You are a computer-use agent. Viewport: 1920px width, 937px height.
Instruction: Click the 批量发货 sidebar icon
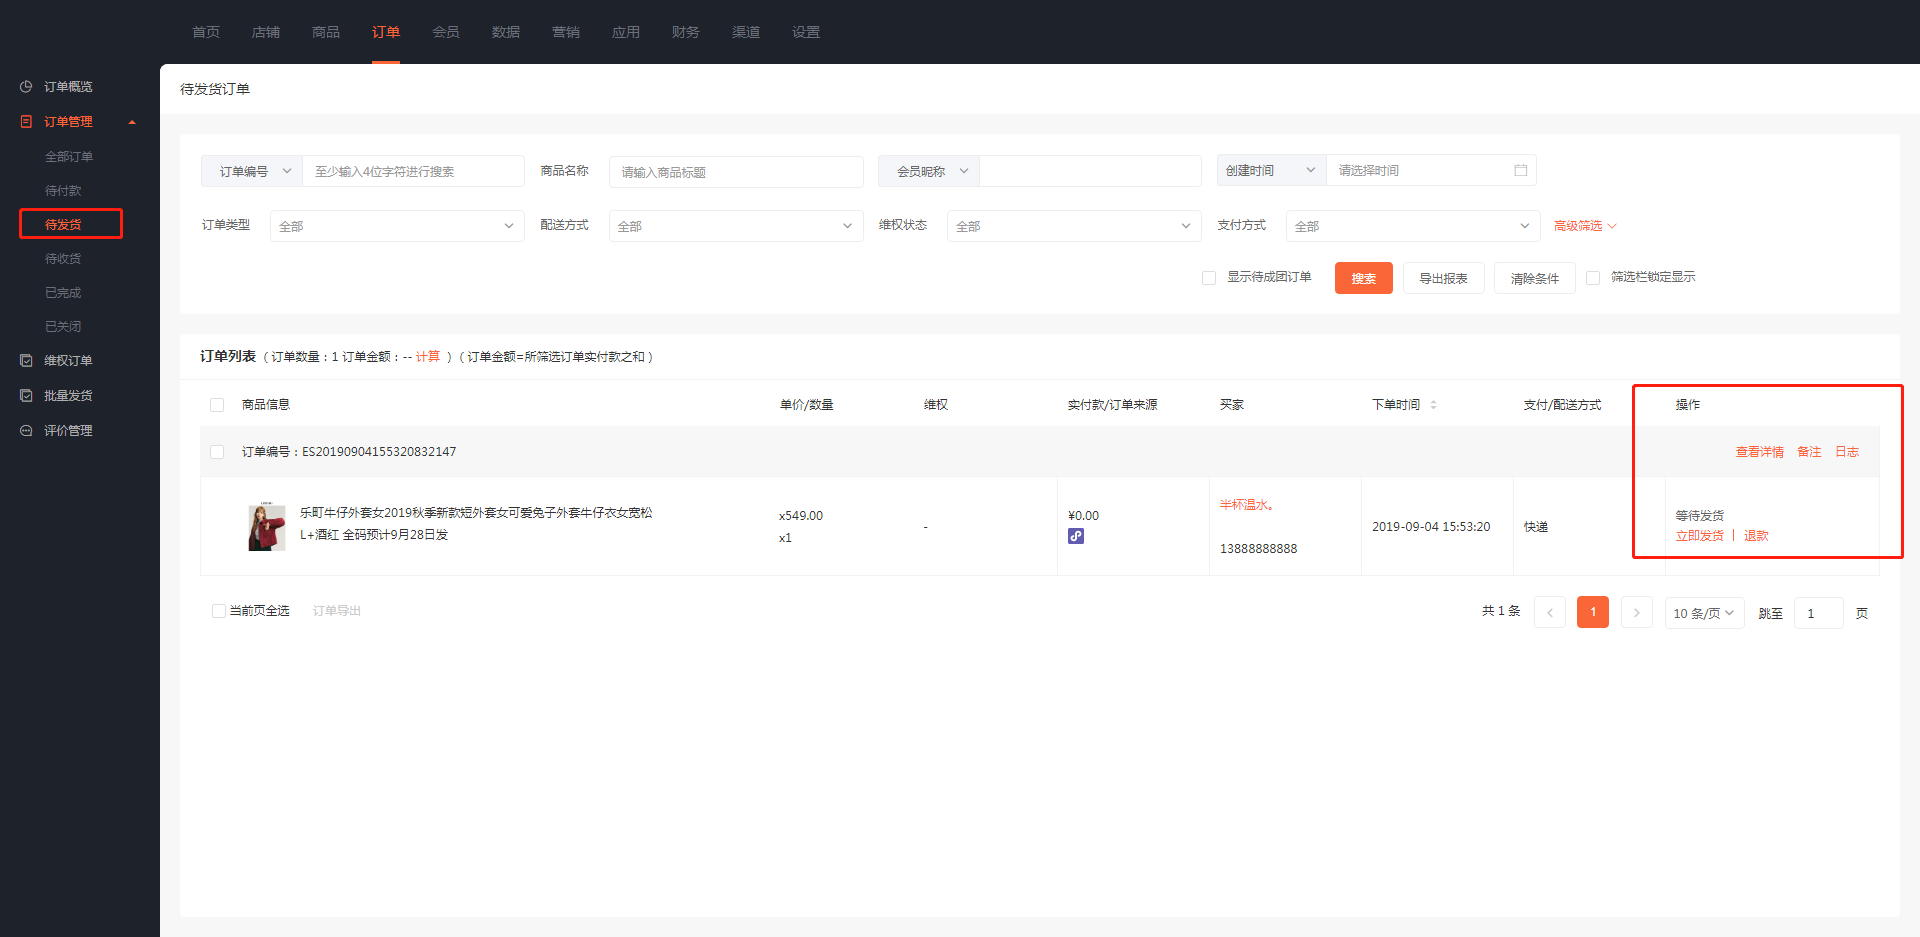[x=26, y=396]
